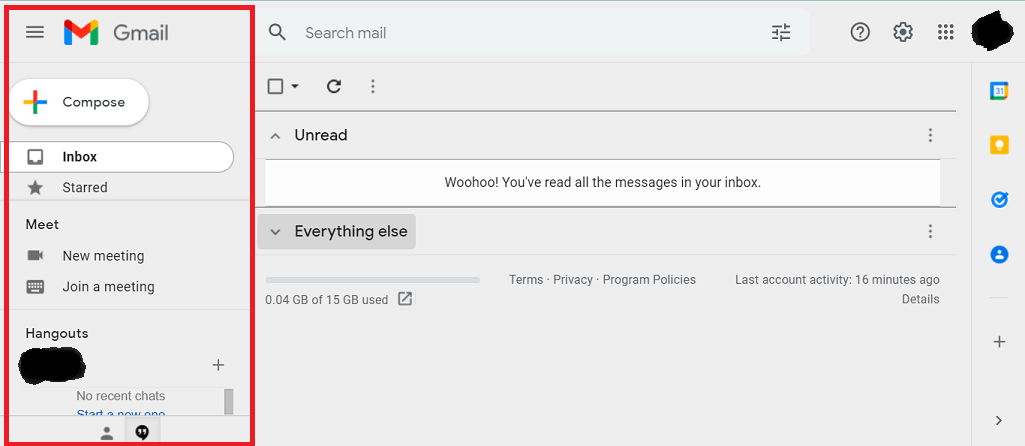Open the Google apps grid icon
This screenshot has height=446, width=1025.
[945, 32]
